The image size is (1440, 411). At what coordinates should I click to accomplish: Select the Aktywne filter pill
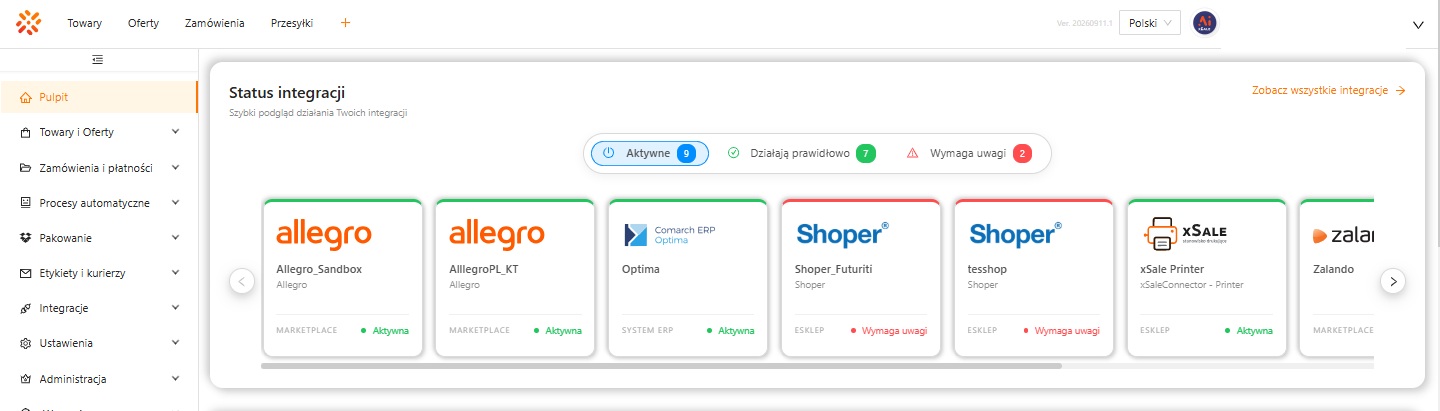click(650, 153)
